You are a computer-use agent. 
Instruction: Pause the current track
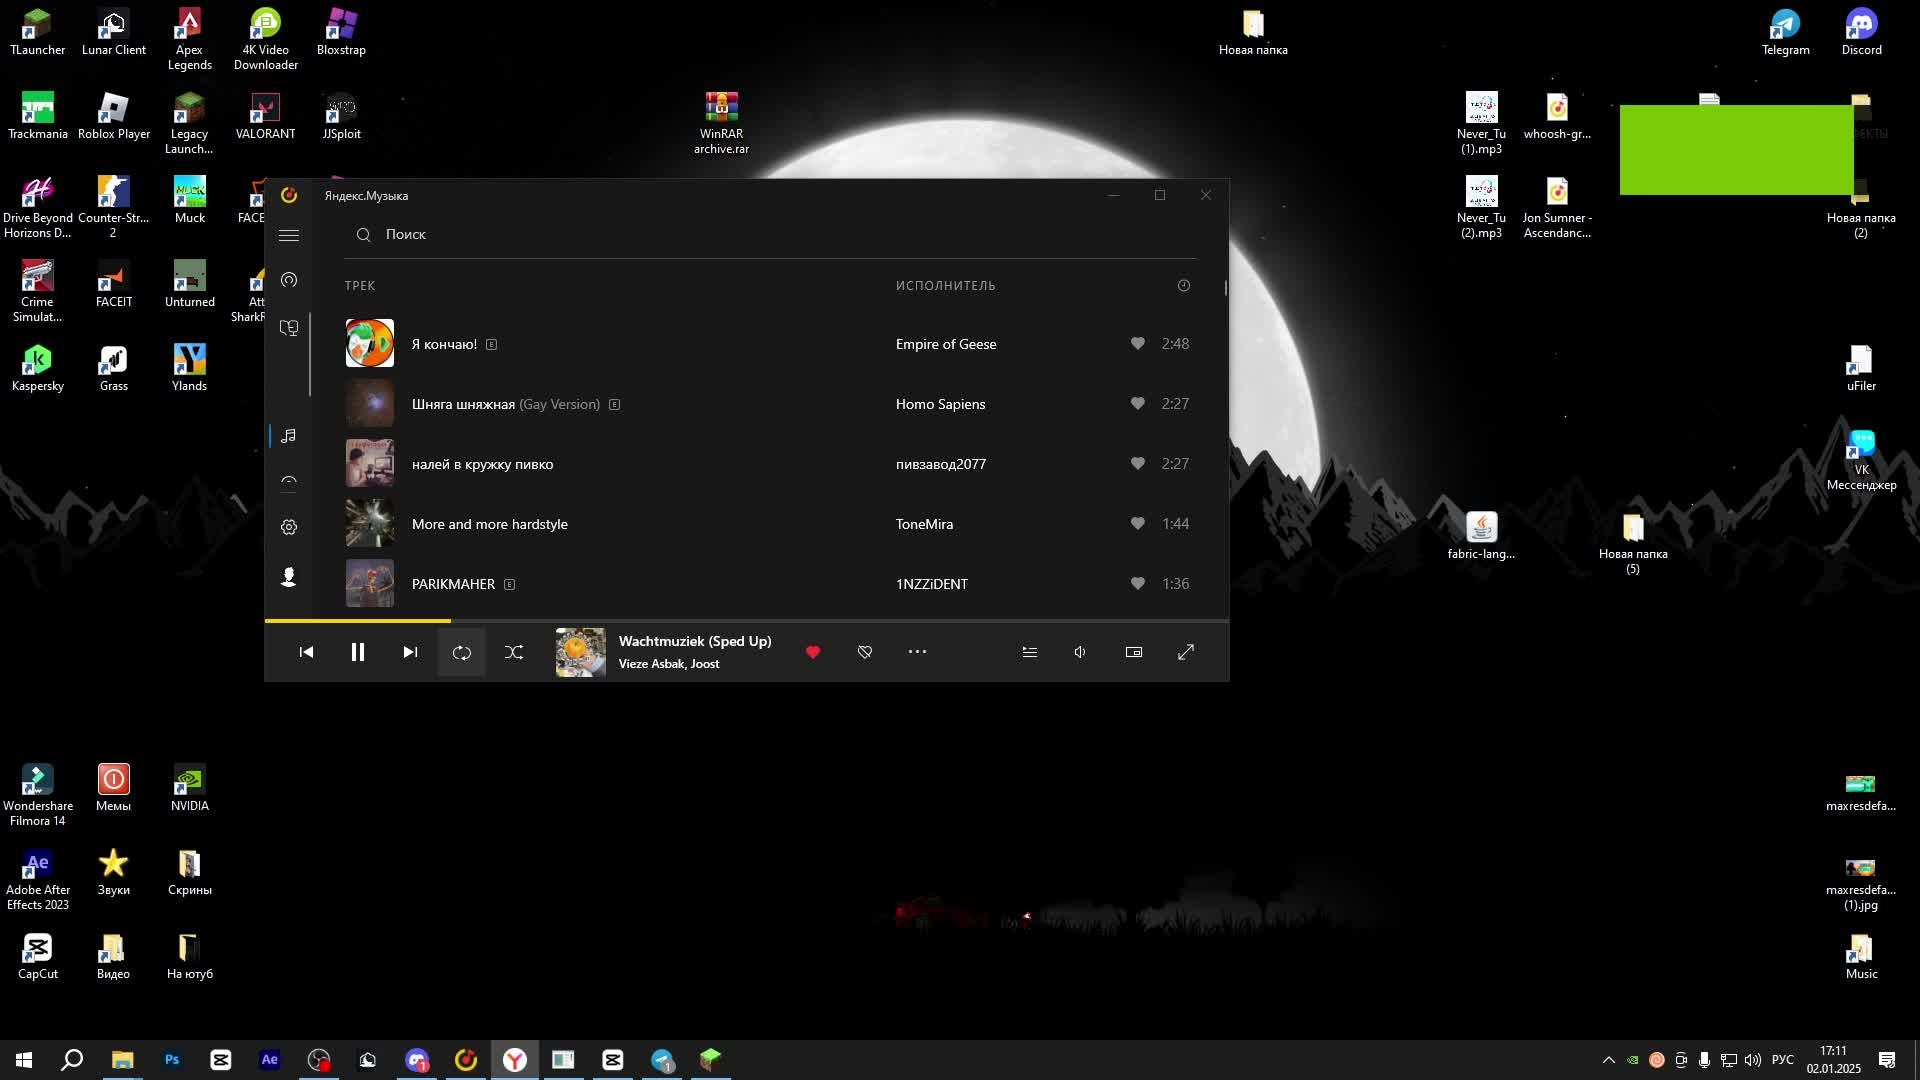(x=358, y=652)
